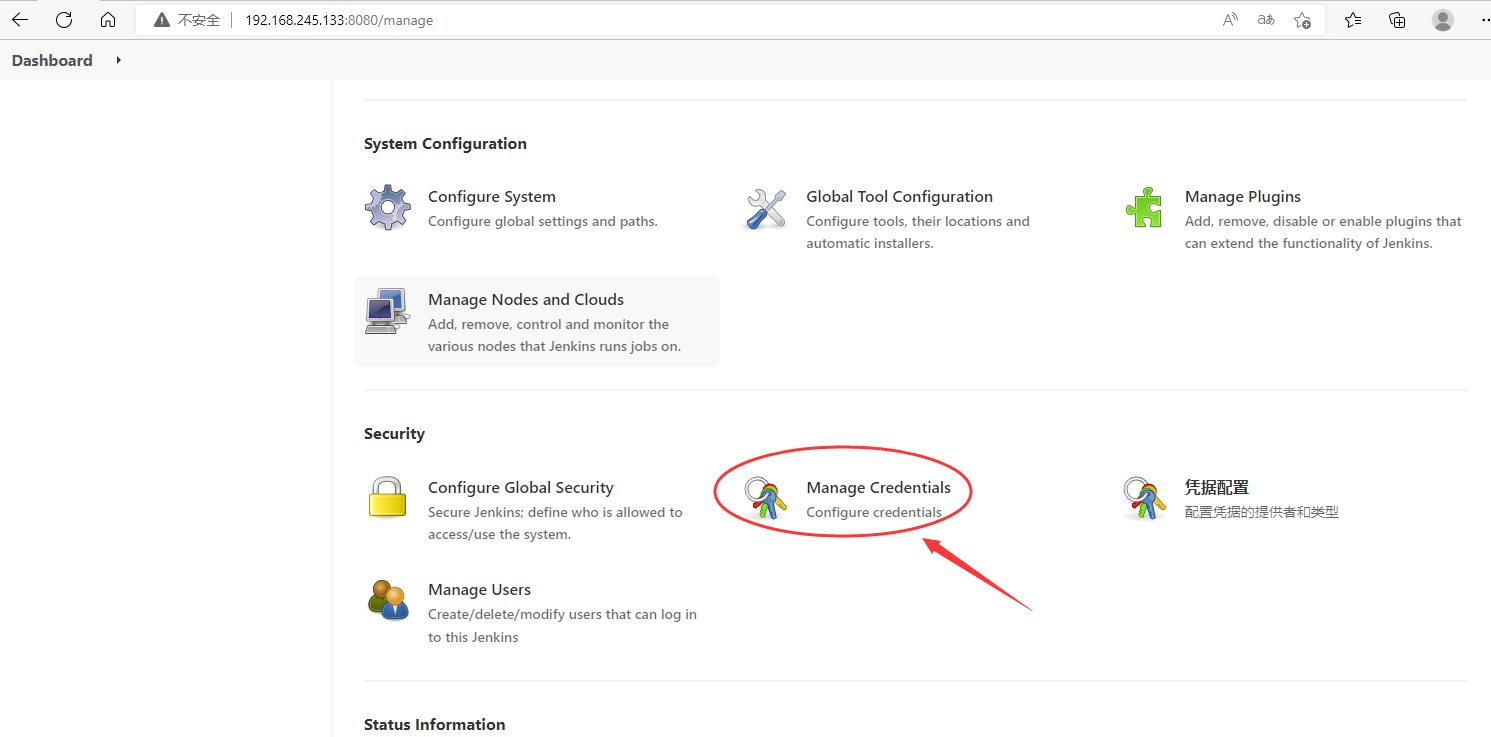Viewport: 1491px width, 737px height.
Task: Open the browser profile avatar
Action: coord(1442,20)
